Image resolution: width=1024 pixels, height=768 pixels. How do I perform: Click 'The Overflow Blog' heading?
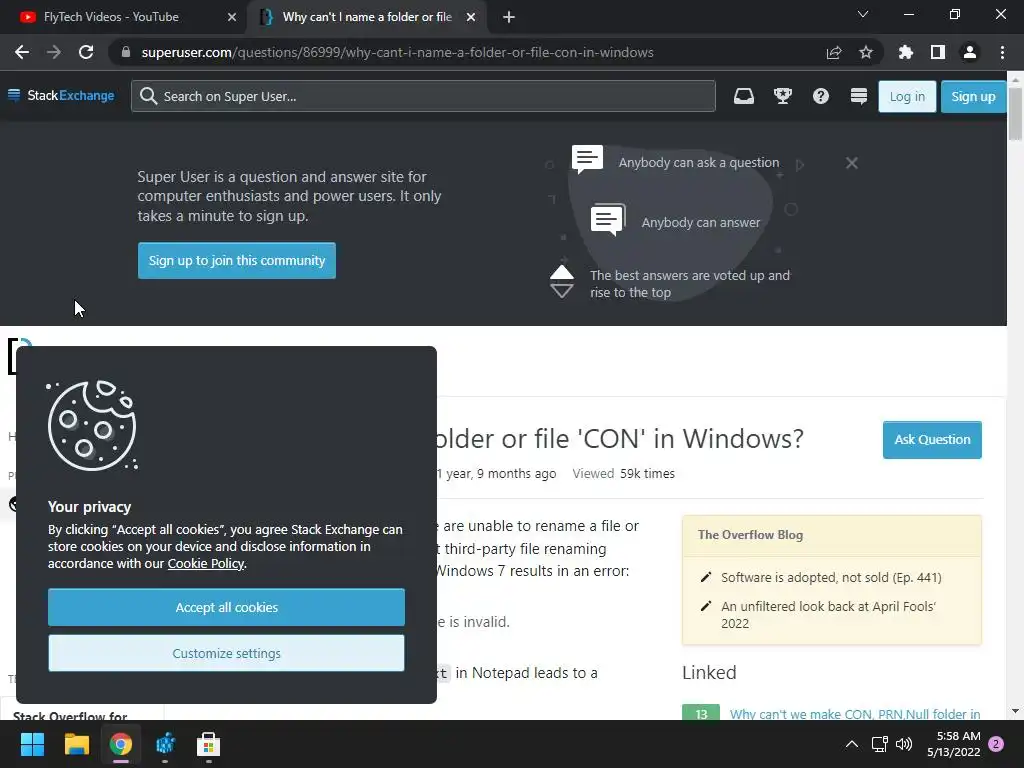tap(750, 535)
